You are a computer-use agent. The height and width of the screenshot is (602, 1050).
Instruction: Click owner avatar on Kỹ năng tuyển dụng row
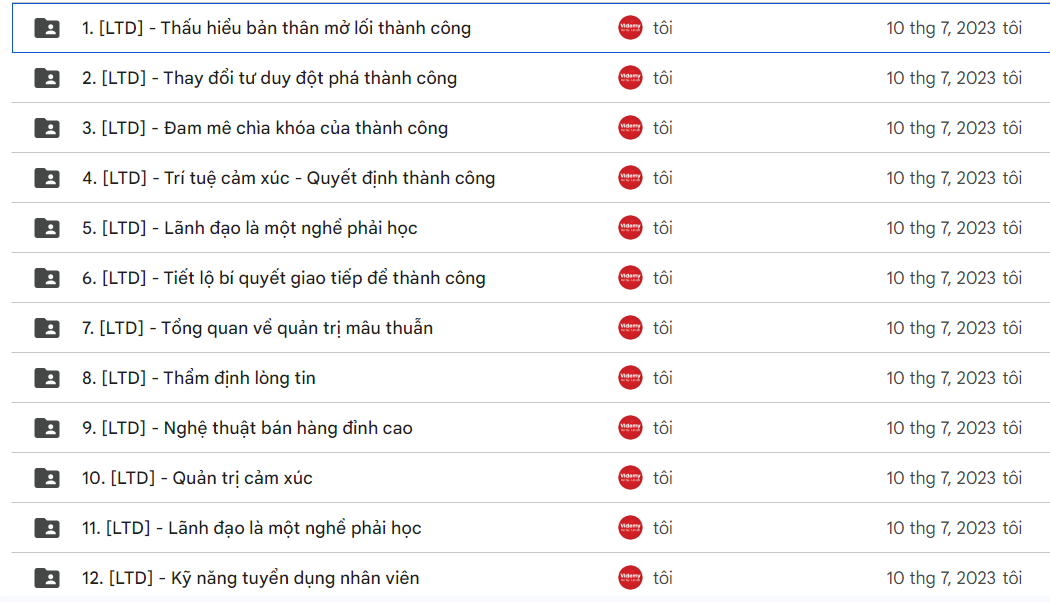pos(630,578)
